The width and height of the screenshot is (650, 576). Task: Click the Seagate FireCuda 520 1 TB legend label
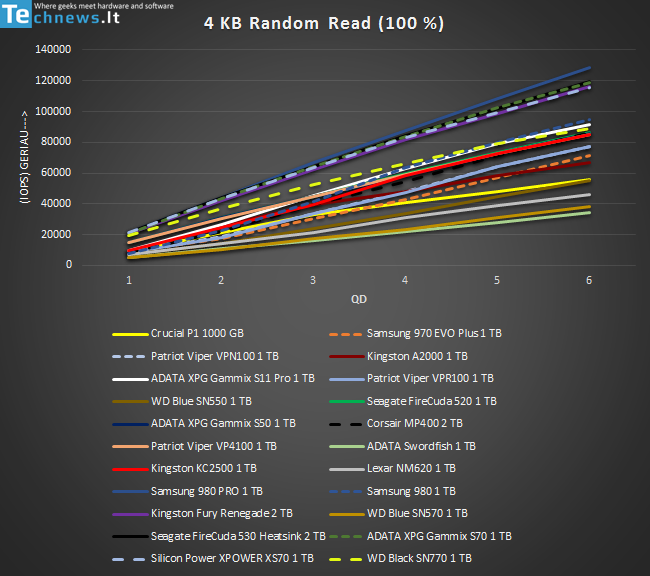pos(432,401)
